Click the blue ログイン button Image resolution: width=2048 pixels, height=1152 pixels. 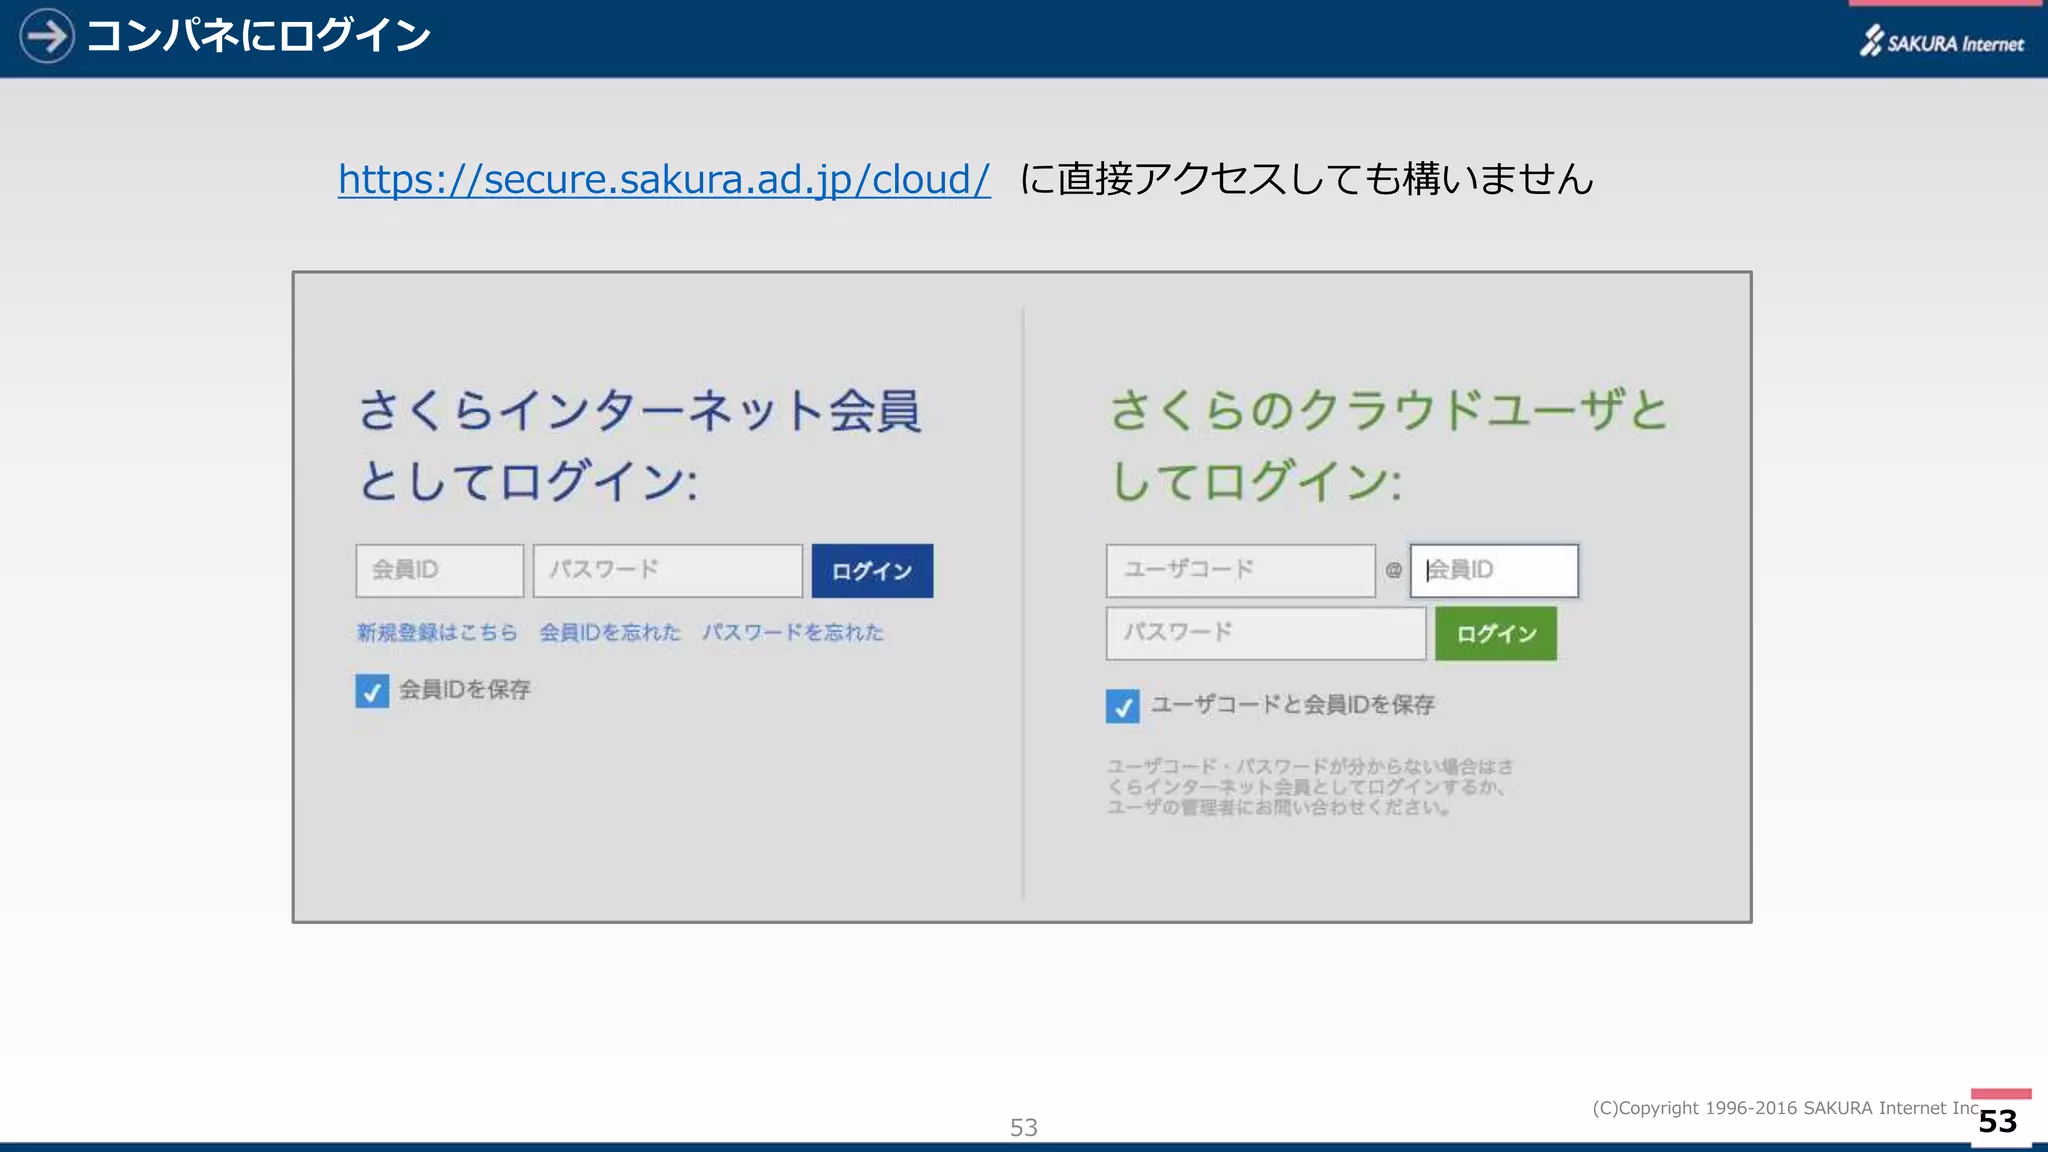coord(872,571)
